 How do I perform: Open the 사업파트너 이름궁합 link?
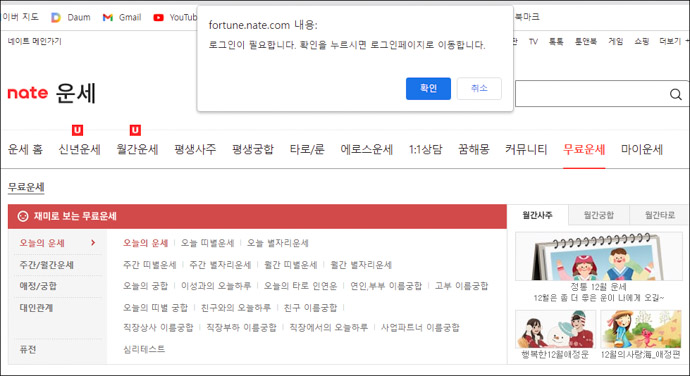[x=420, y=328]
